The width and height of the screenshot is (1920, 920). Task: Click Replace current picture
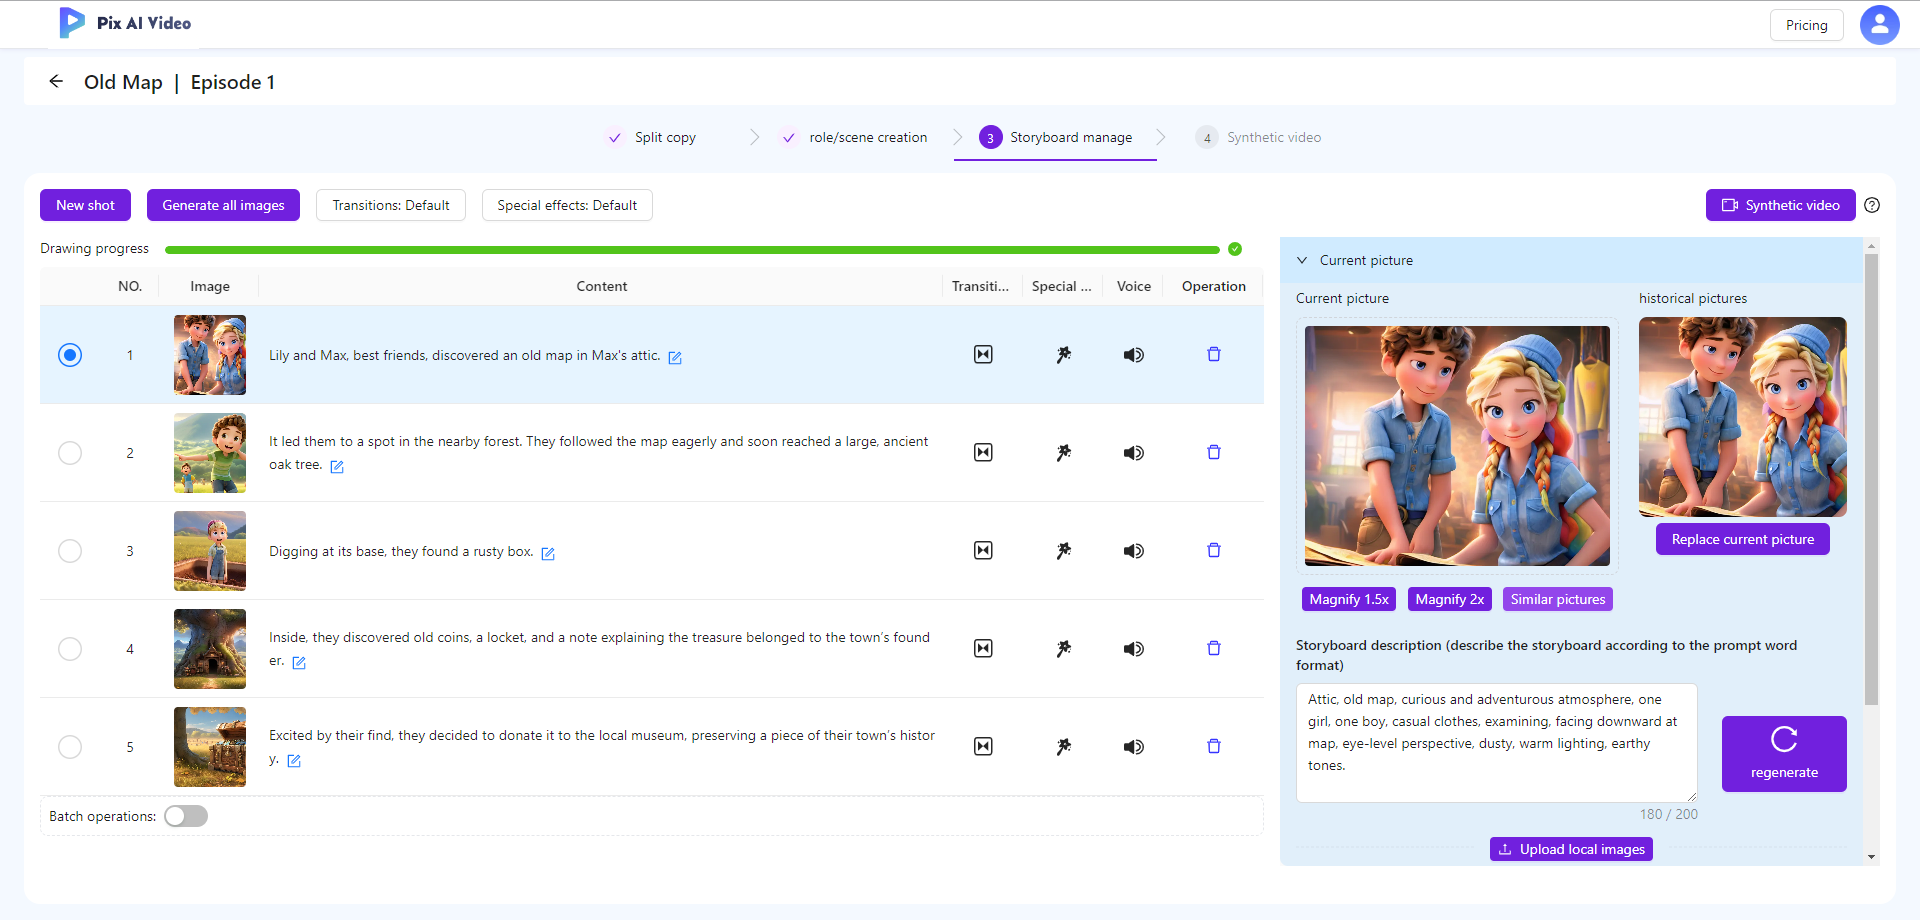[x=1743, y=539]
